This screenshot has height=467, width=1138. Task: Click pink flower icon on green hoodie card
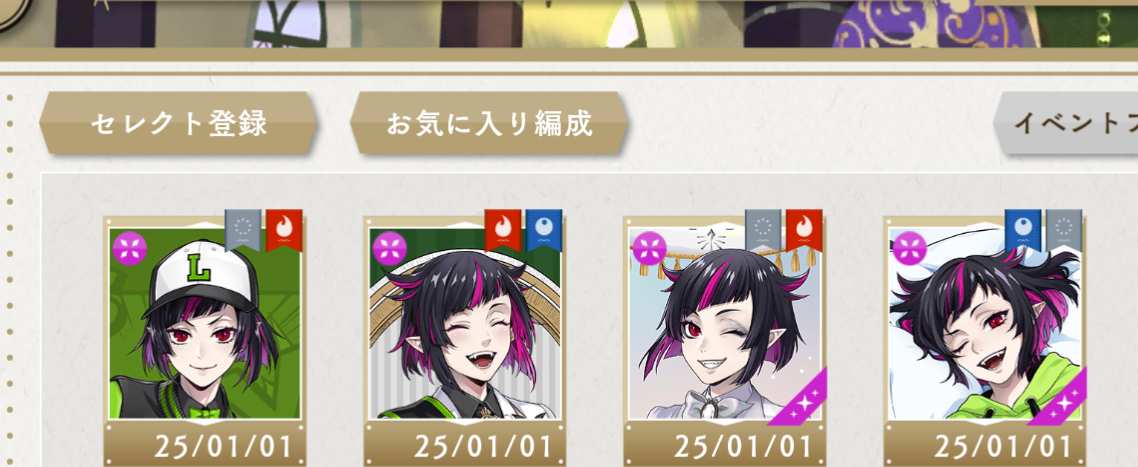click(x=909, y=248)
